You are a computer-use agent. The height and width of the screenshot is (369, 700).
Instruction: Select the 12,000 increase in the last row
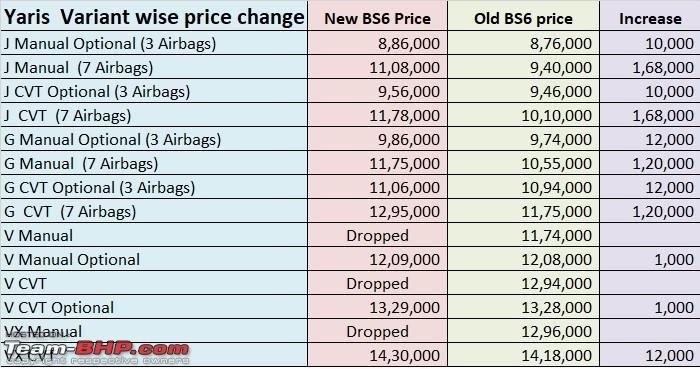pos(670,356)
